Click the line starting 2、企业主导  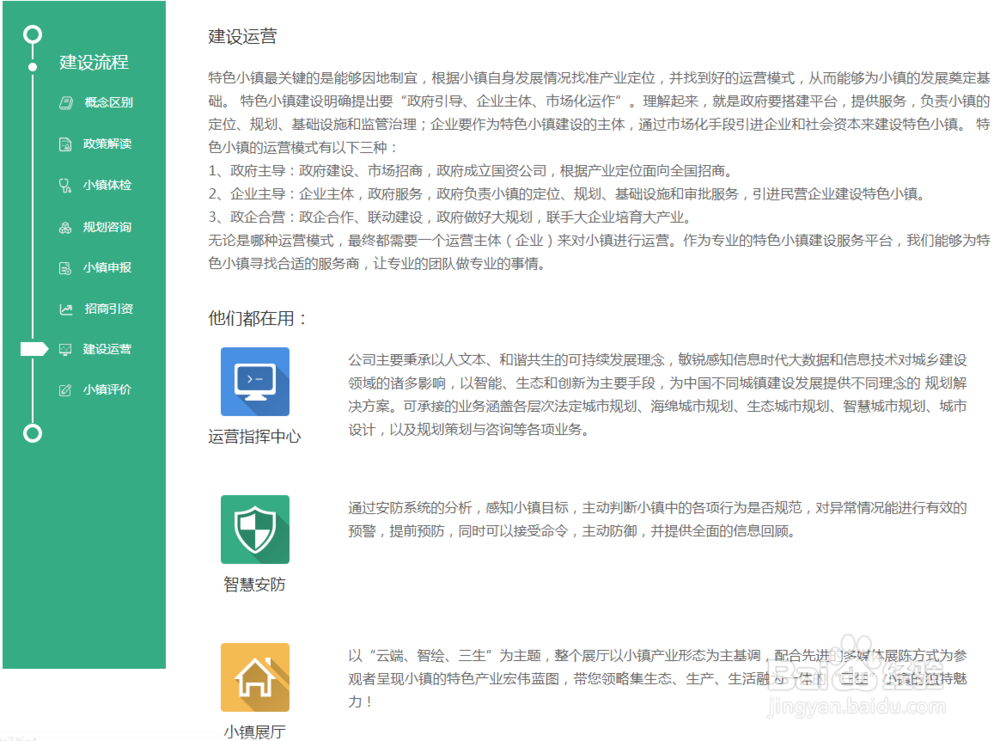[567, 194]
